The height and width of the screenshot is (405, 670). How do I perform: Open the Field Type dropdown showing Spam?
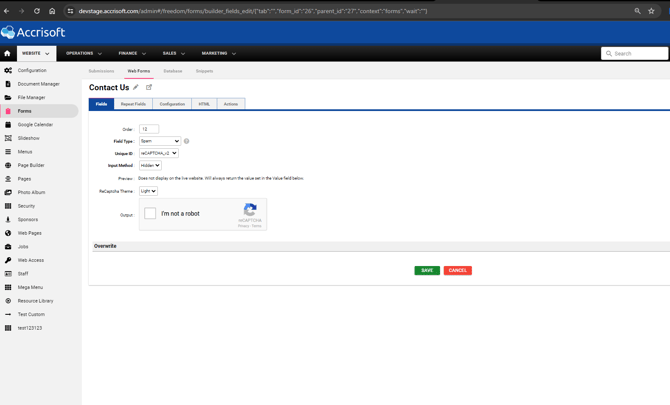pos(160,141)
